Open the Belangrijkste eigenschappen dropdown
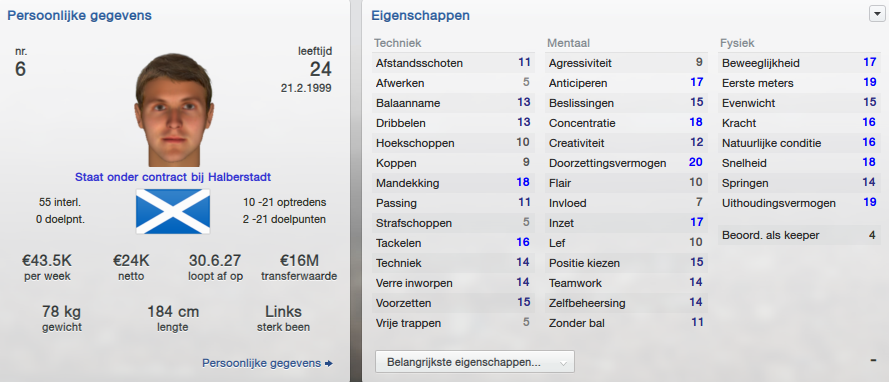The height and width of the screenshot is (382, 889). click(x=475, y=362)
